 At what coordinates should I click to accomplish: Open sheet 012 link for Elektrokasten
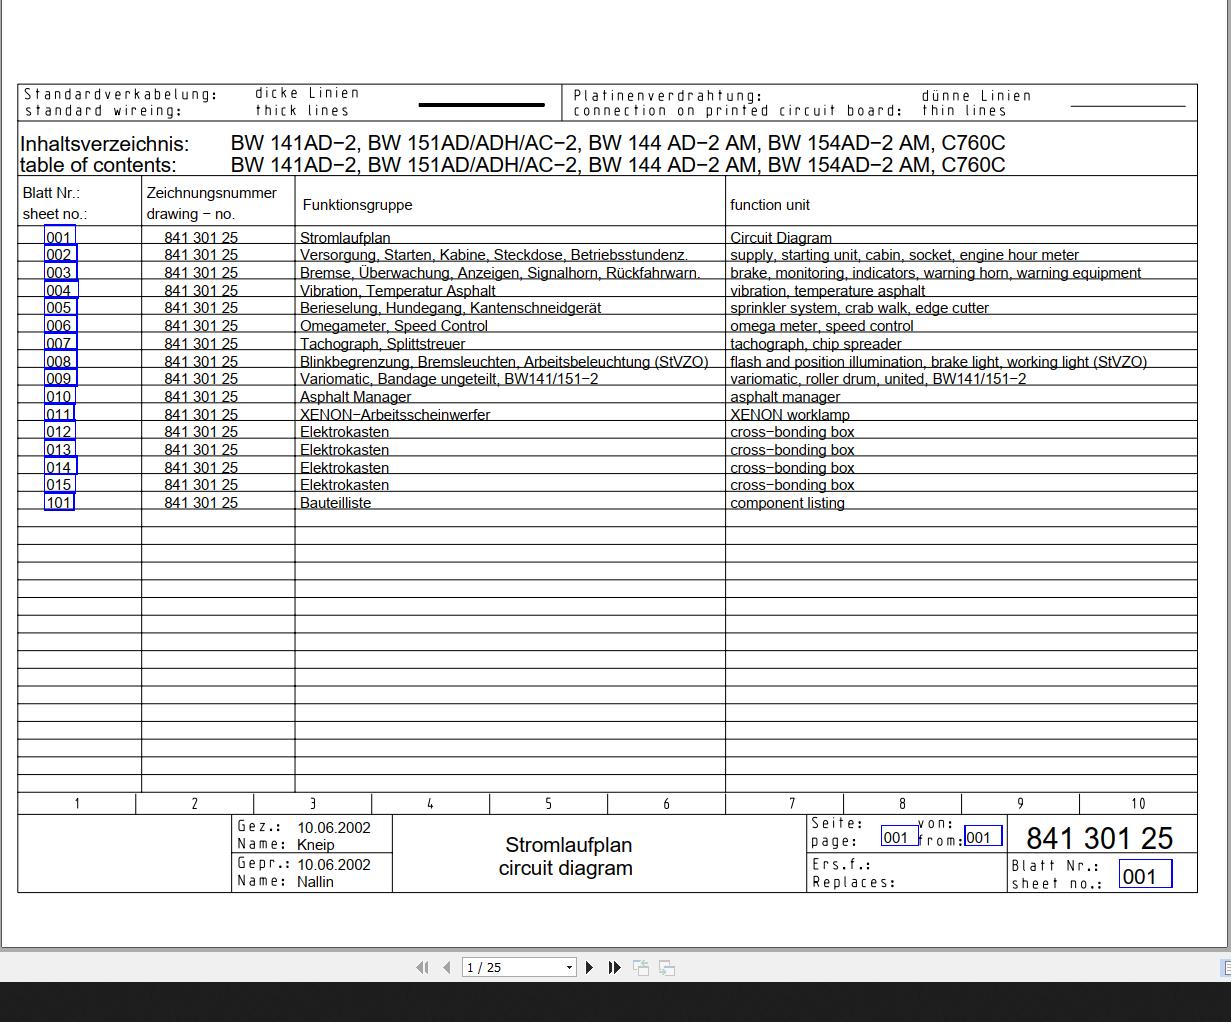coord(59,432)
